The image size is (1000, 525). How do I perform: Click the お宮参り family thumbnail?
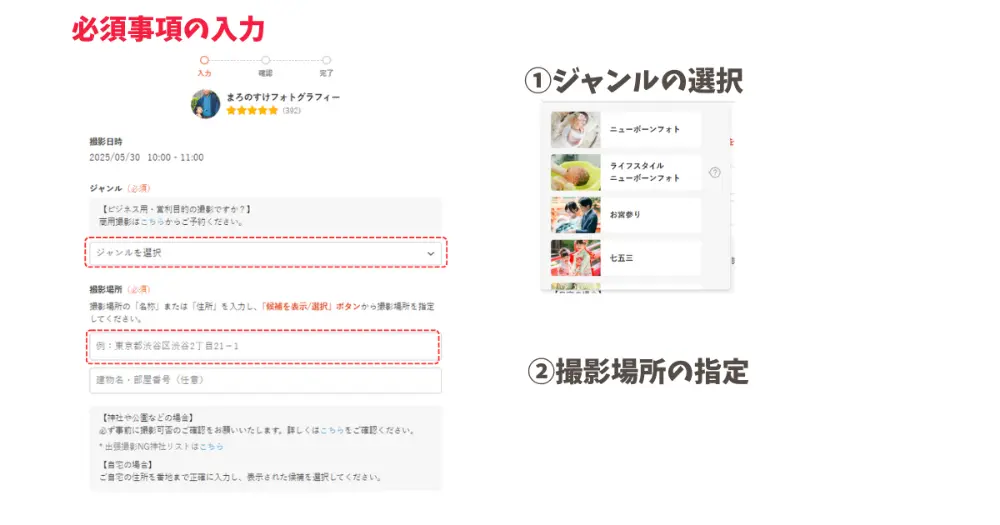pos(576,215)
